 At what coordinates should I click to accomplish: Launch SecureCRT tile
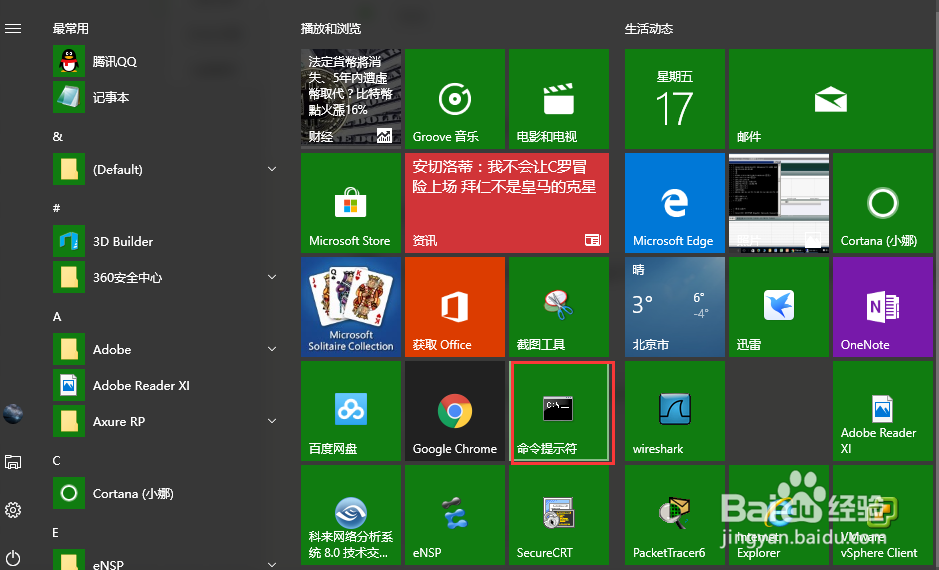coord(559,515)
